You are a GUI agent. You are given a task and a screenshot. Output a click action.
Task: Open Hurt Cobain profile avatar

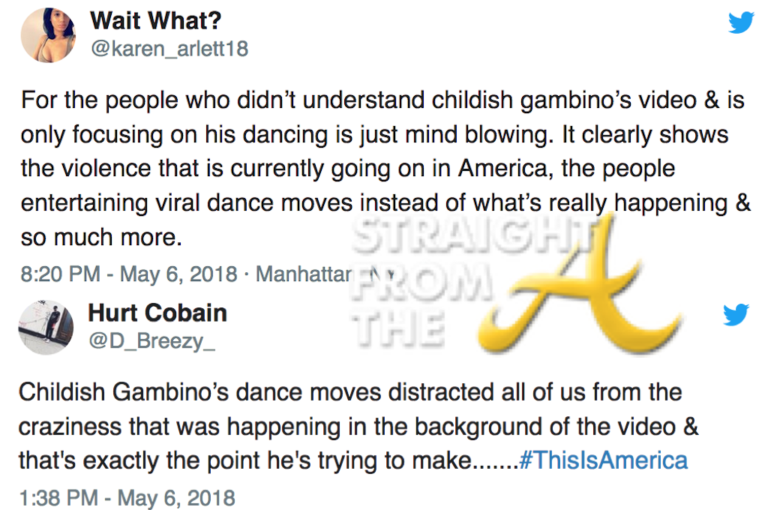pos(47,327)
